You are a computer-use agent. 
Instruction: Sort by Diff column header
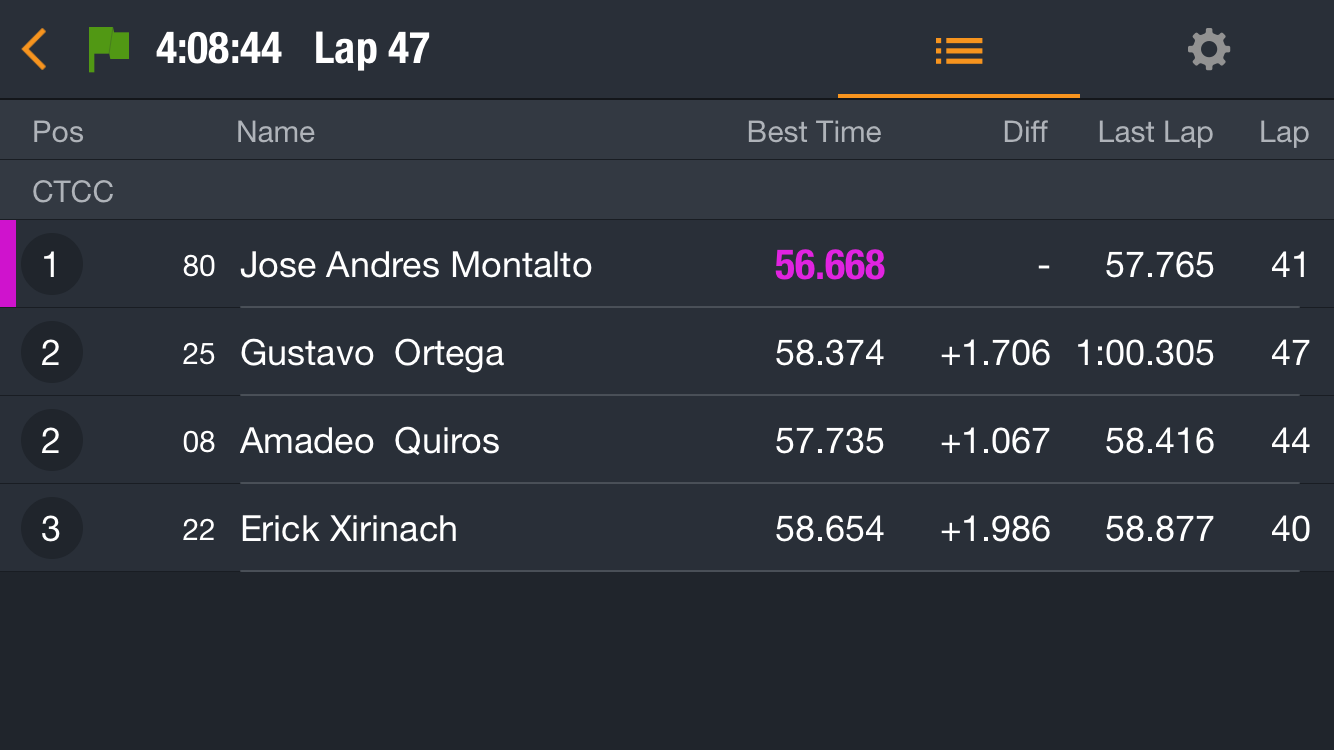click(1025, 132)
